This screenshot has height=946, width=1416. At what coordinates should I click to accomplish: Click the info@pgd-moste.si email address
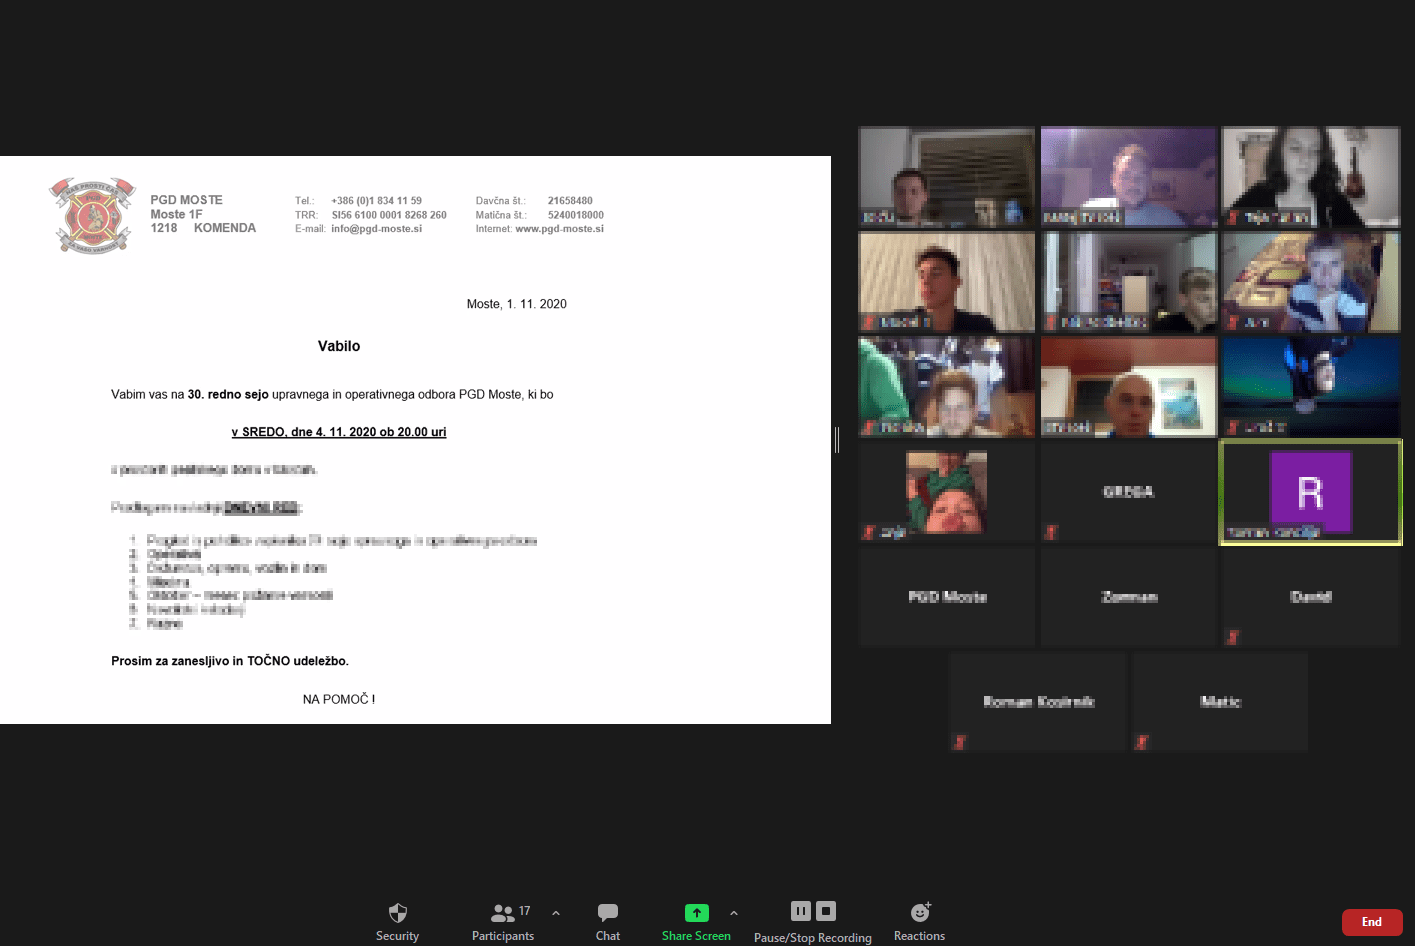click(x=377, y=229)
